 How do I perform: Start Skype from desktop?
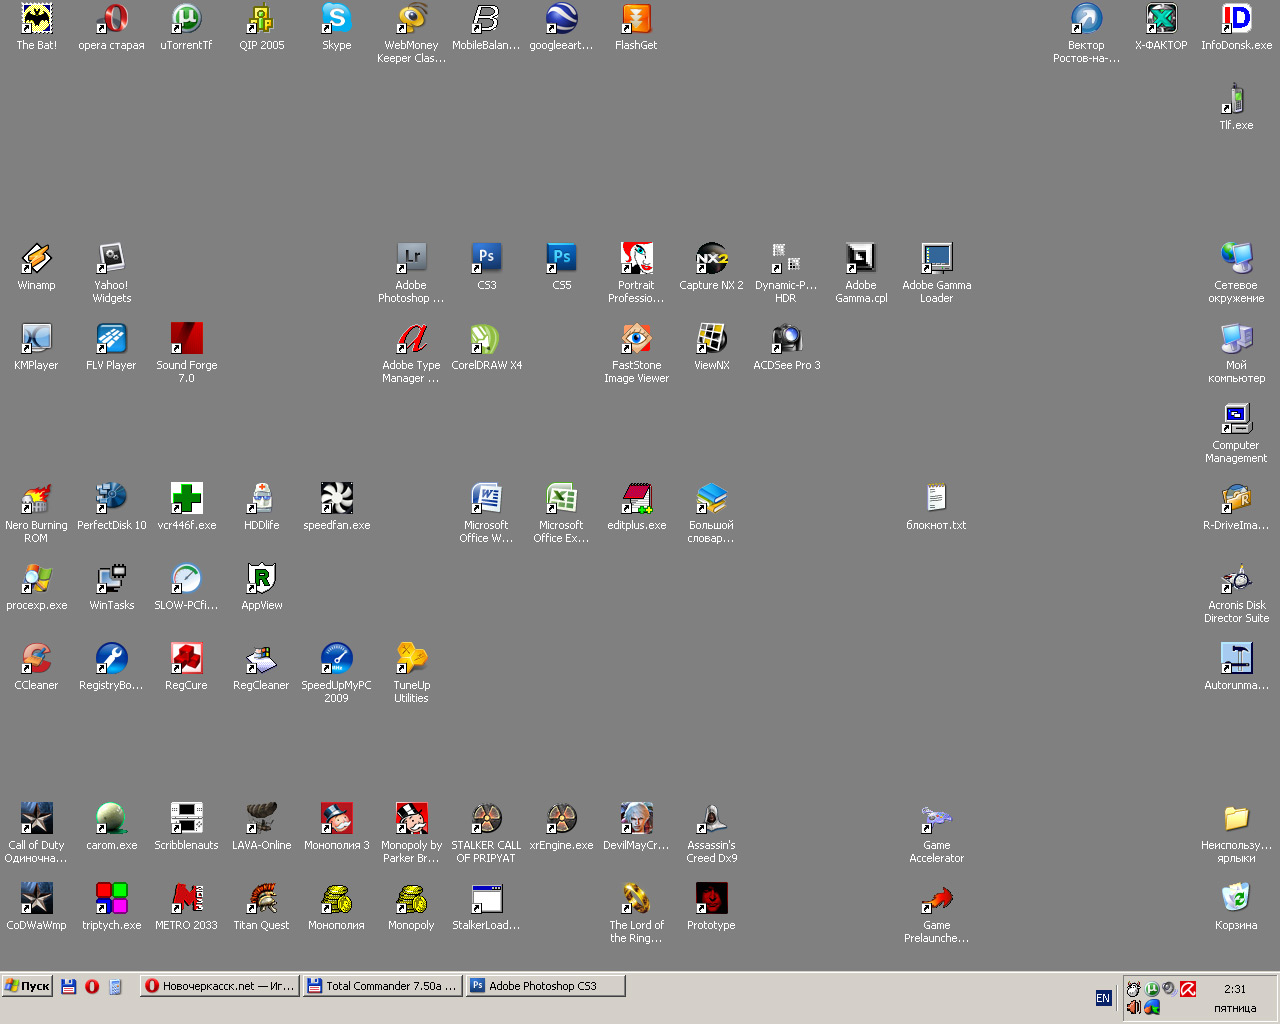[x=337, y=18]
